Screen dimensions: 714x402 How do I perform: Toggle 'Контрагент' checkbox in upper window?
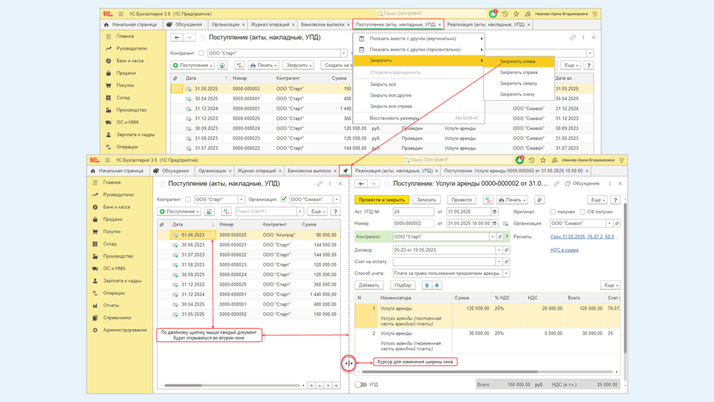[x=201, y=53]
